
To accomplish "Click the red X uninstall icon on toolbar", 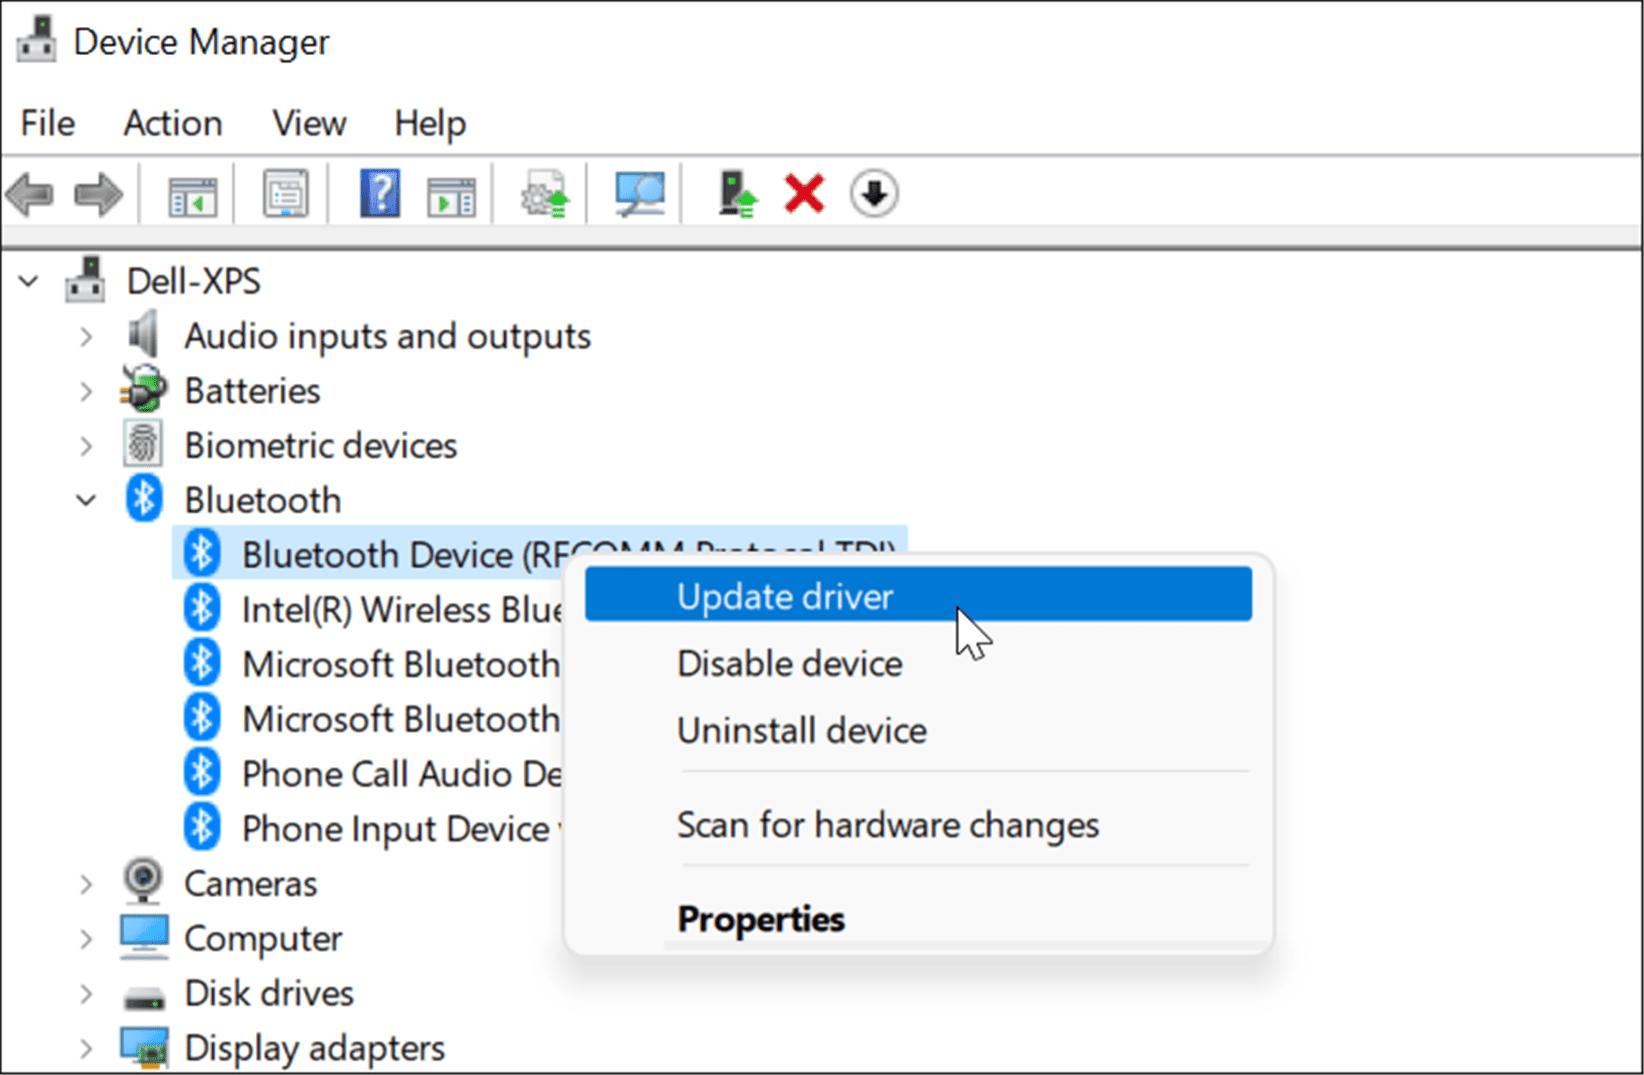I will click(x=803, y=193).
